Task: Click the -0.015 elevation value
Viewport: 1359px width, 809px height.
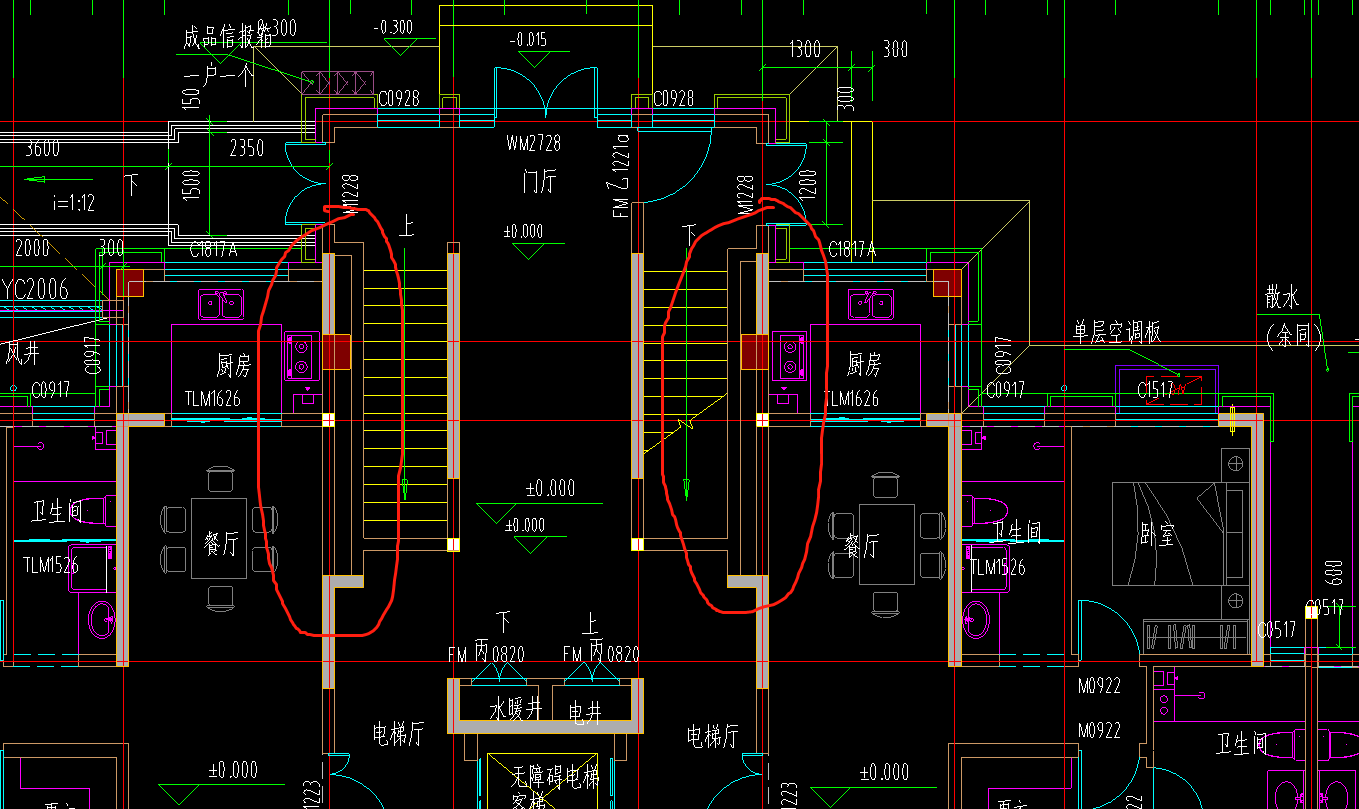Action: click(528, 40)
